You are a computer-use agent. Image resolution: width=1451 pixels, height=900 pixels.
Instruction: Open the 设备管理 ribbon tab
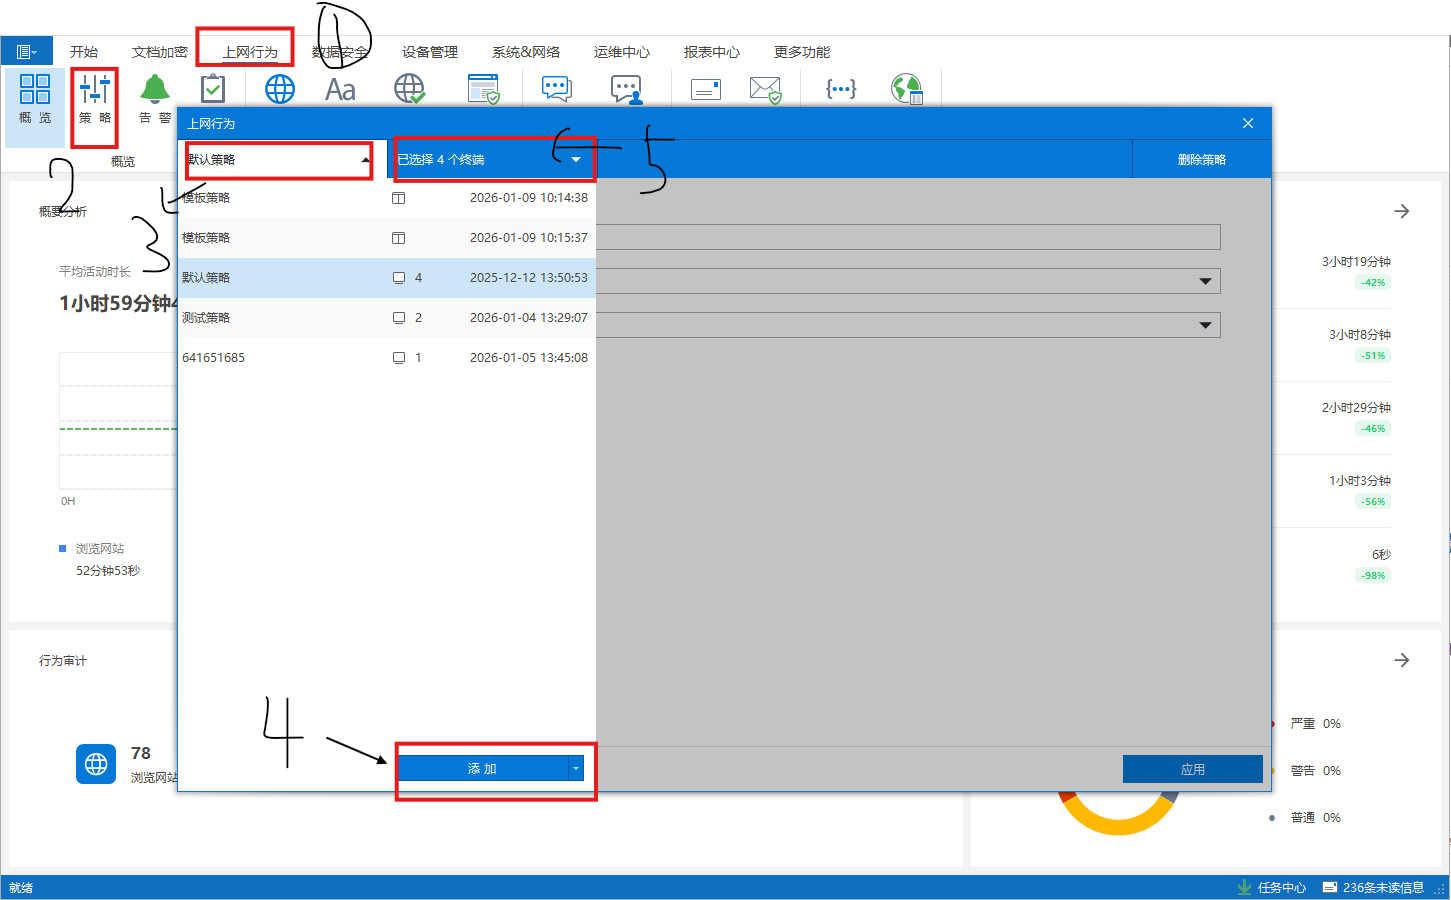tap(430, 52)
